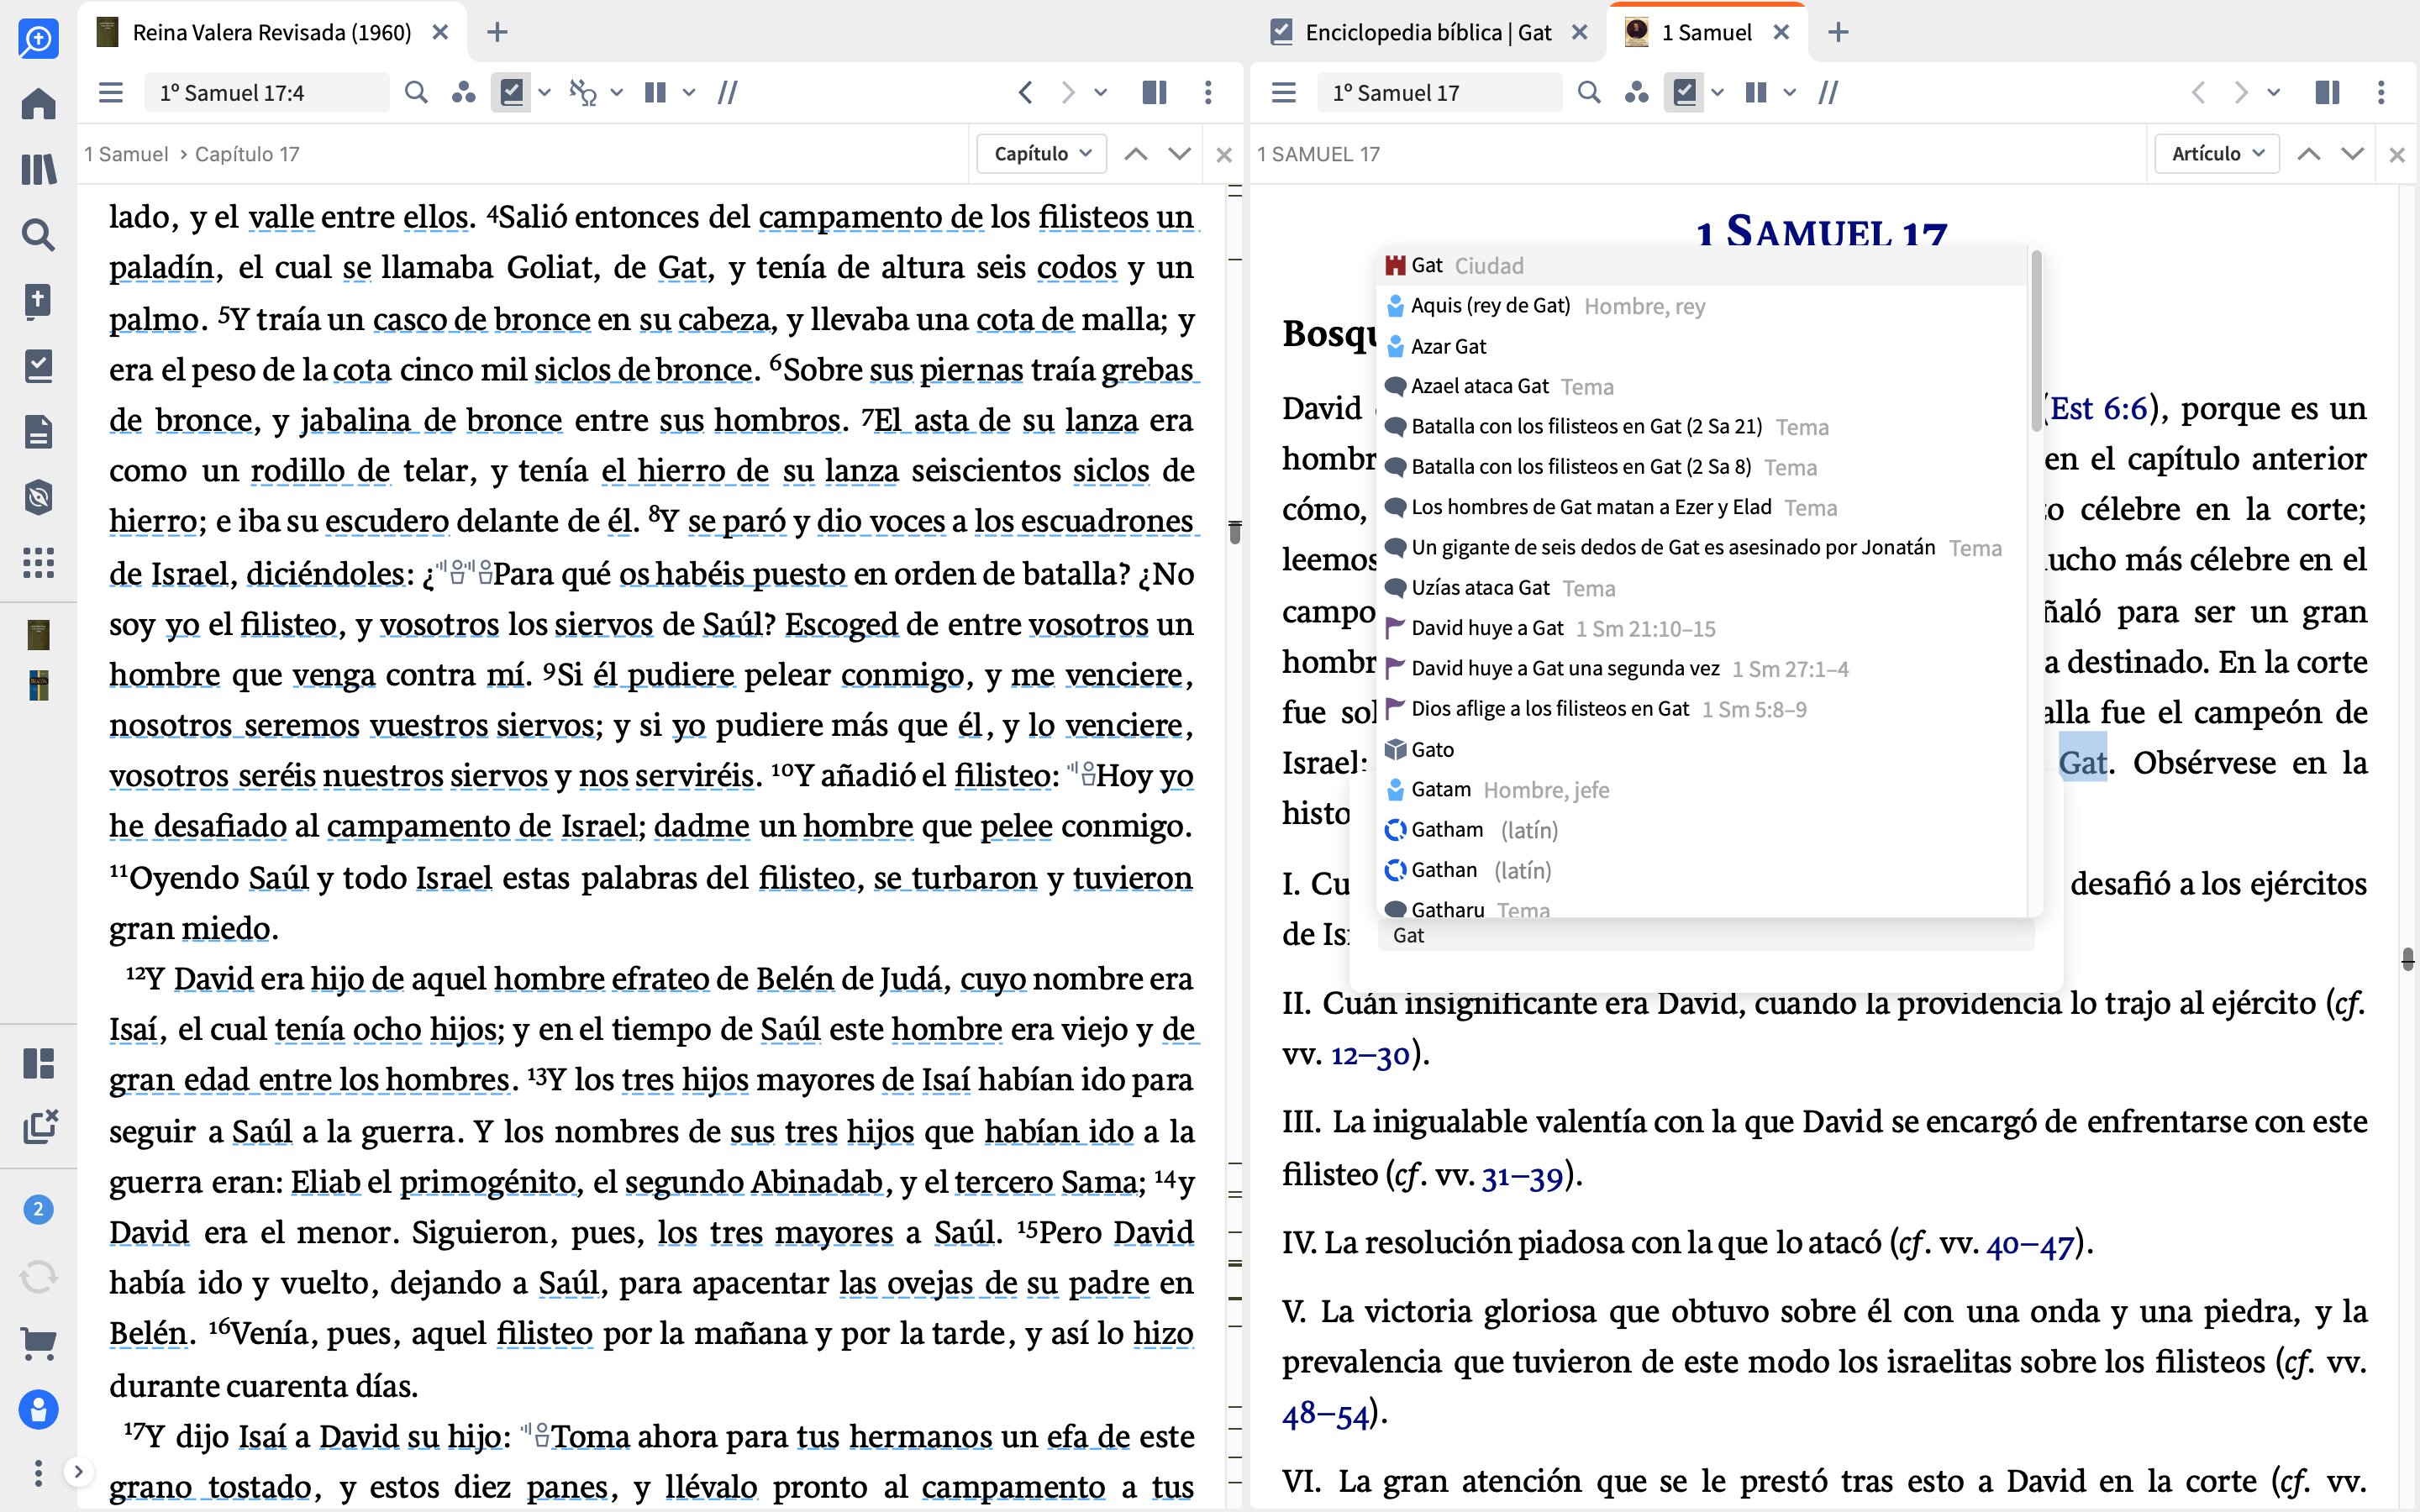Click the search icon in the 1 Samuel commentary toolbar

[x=1588, y=93]
